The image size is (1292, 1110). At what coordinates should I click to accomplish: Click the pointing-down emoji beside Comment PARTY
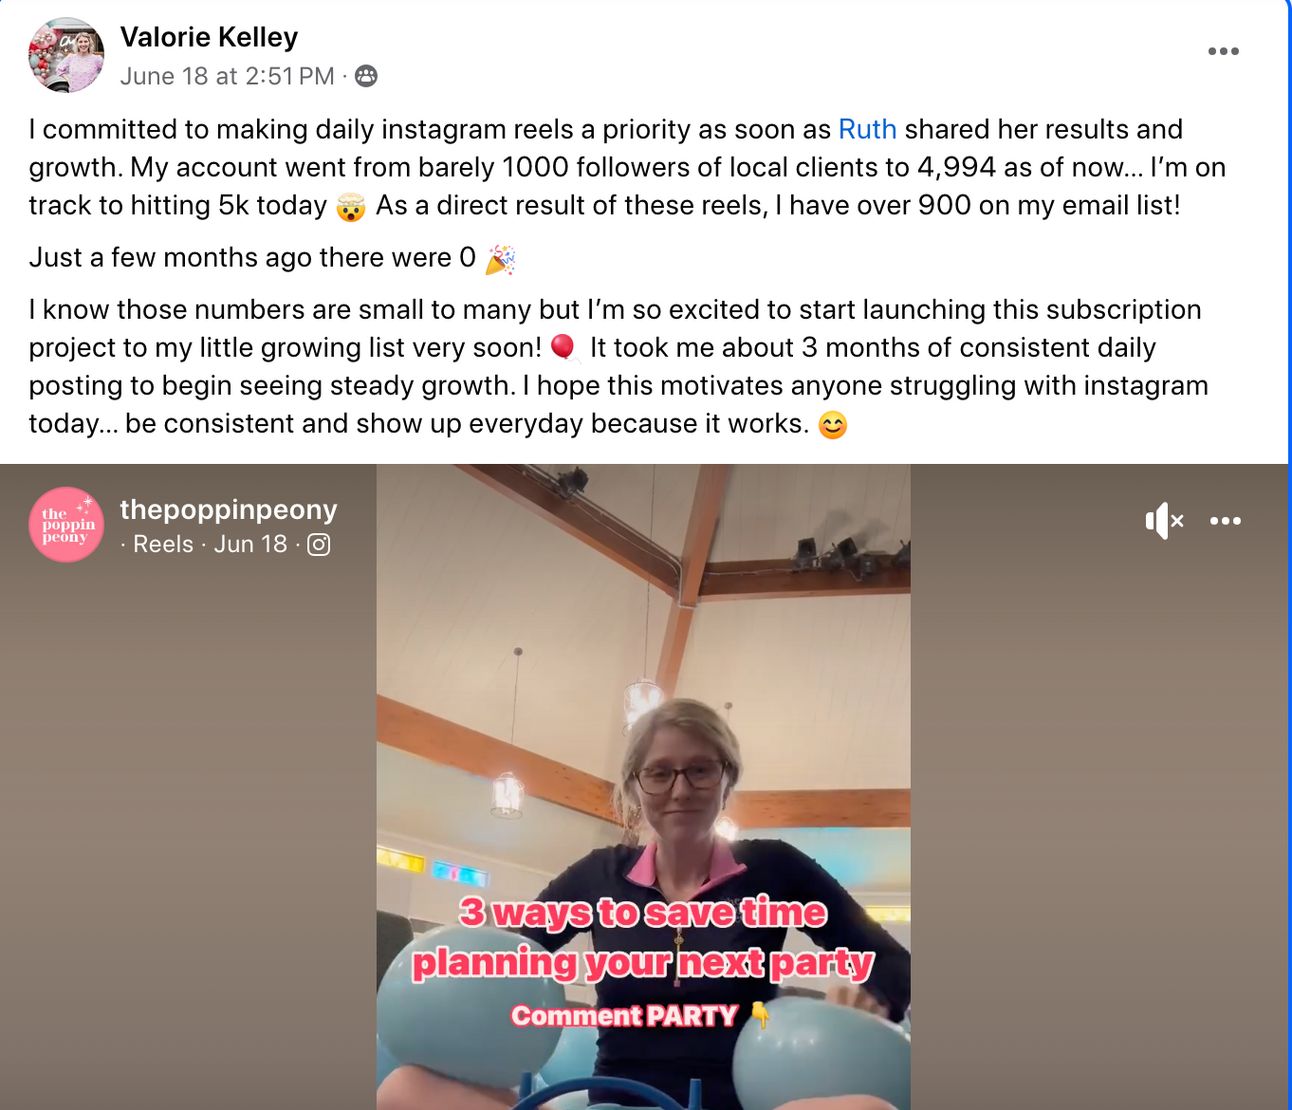tap(760, 1015)
